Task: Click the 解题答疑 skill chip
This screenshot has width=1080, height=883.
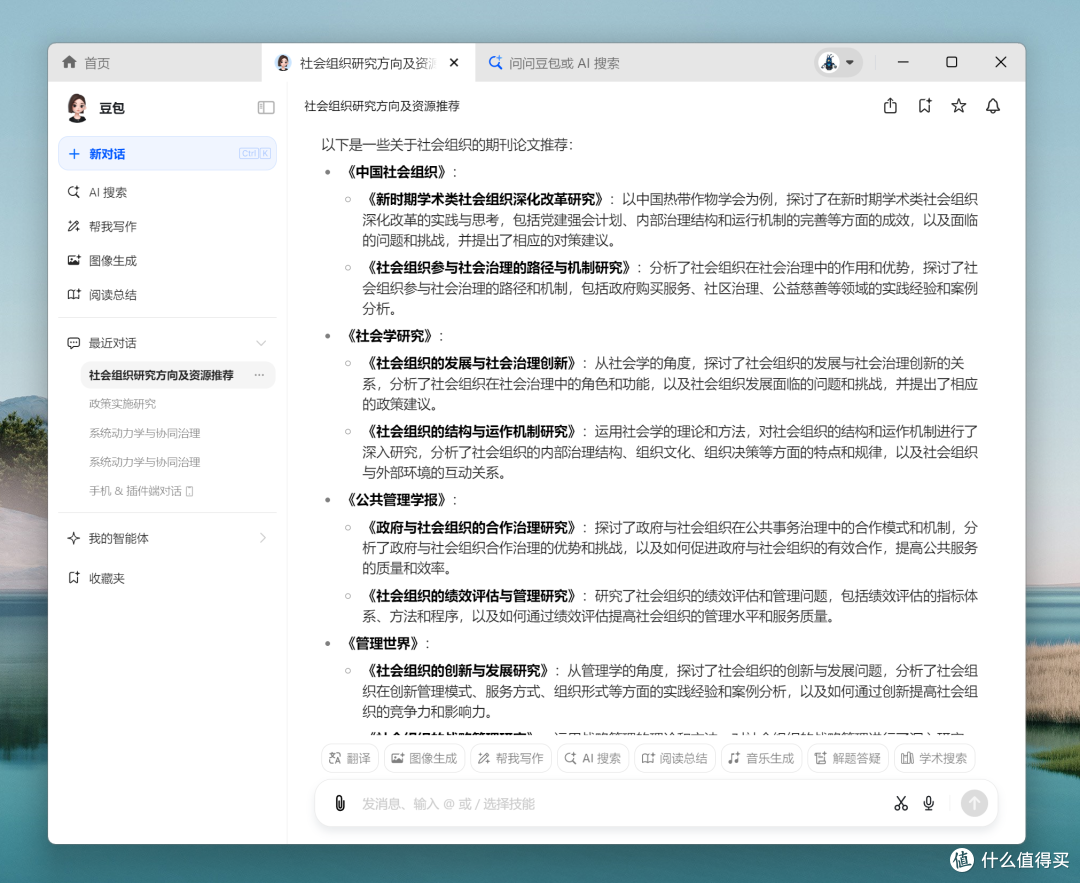Action: [848, 758]
